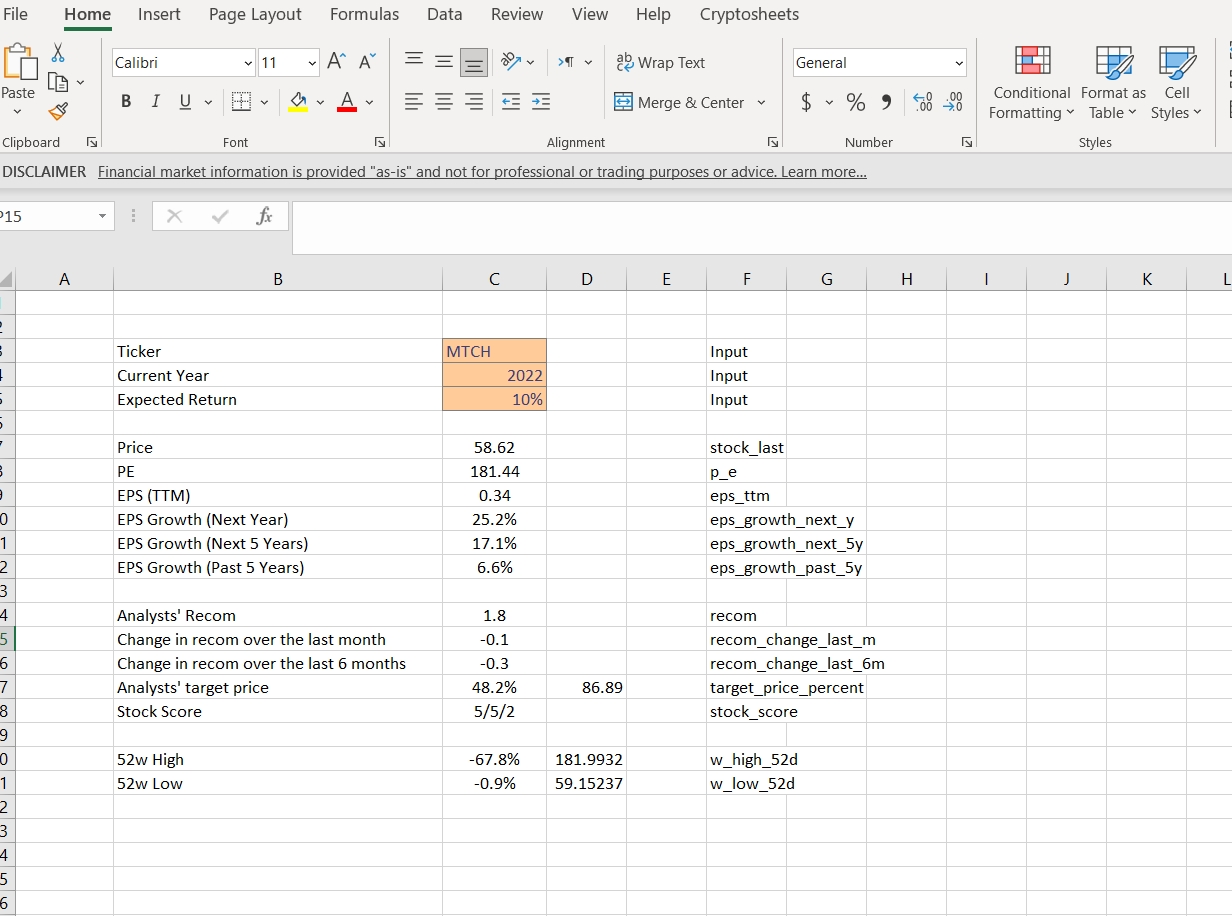Toggle Wrap Text on

coord(661,62)
